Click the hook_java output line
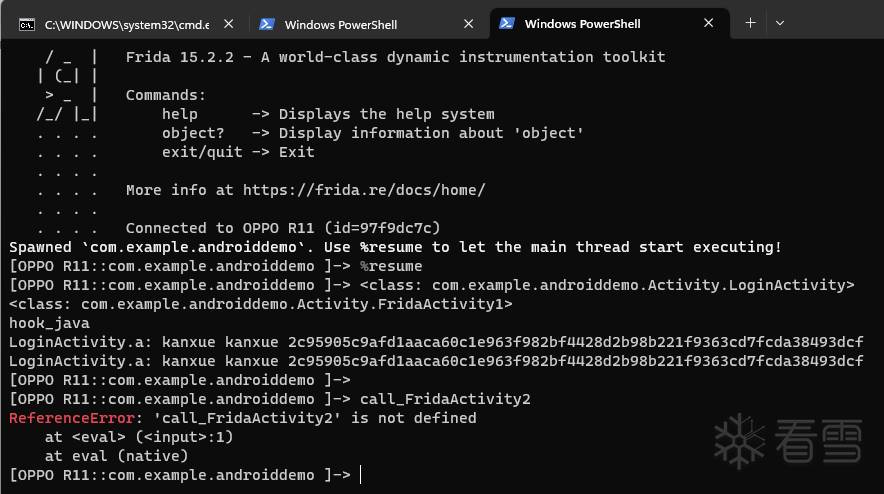 [x=49, y=323]
